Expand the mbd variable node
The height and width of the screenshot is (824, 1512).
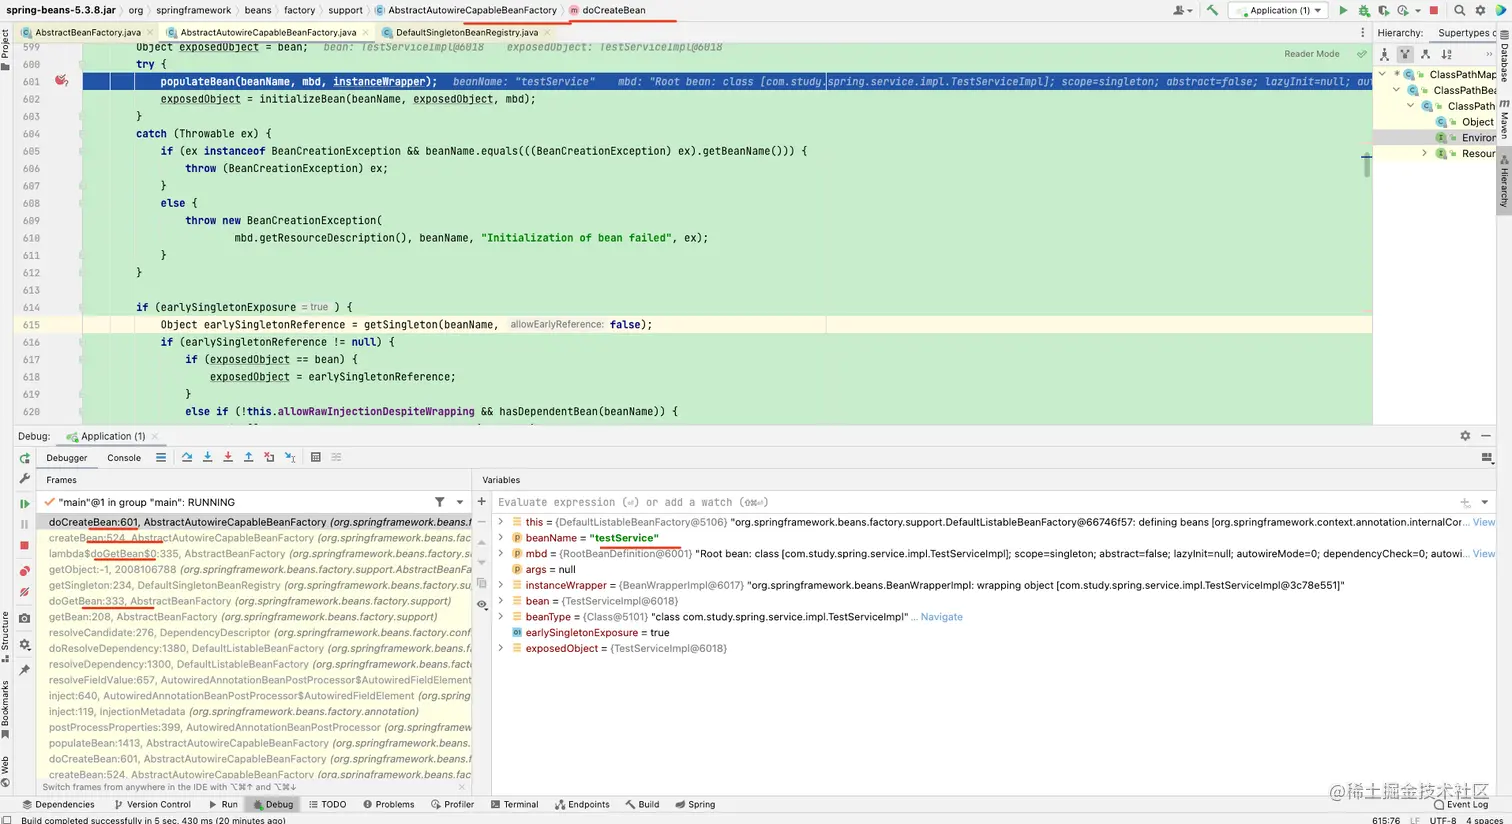(x=501, y=553)
